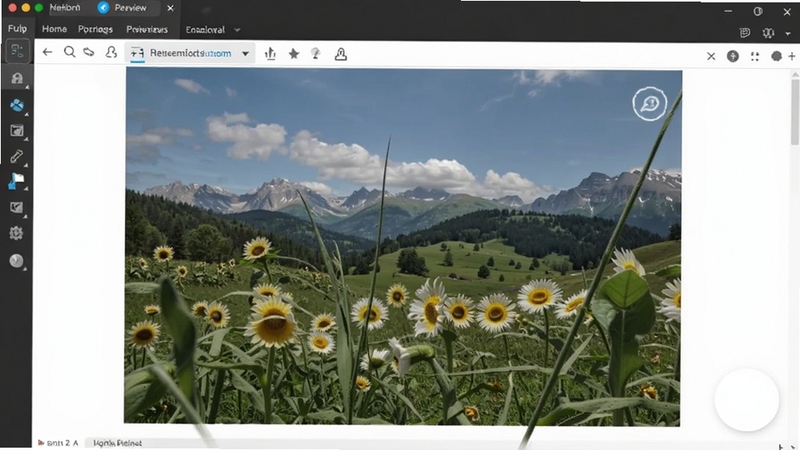Screen dimensions: 800x450
Task: Click the bottom tab next to status text
Action: pos(118,443)
